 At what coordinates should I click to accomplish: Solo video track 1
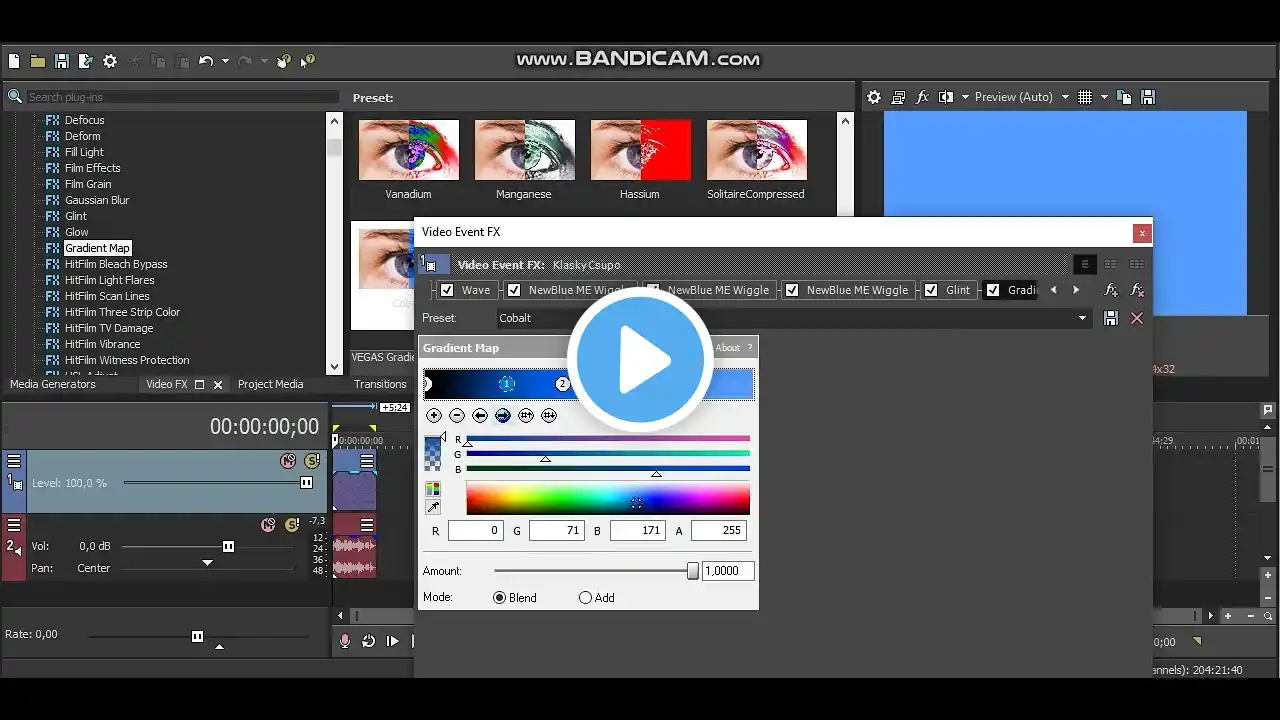point(312,461)
